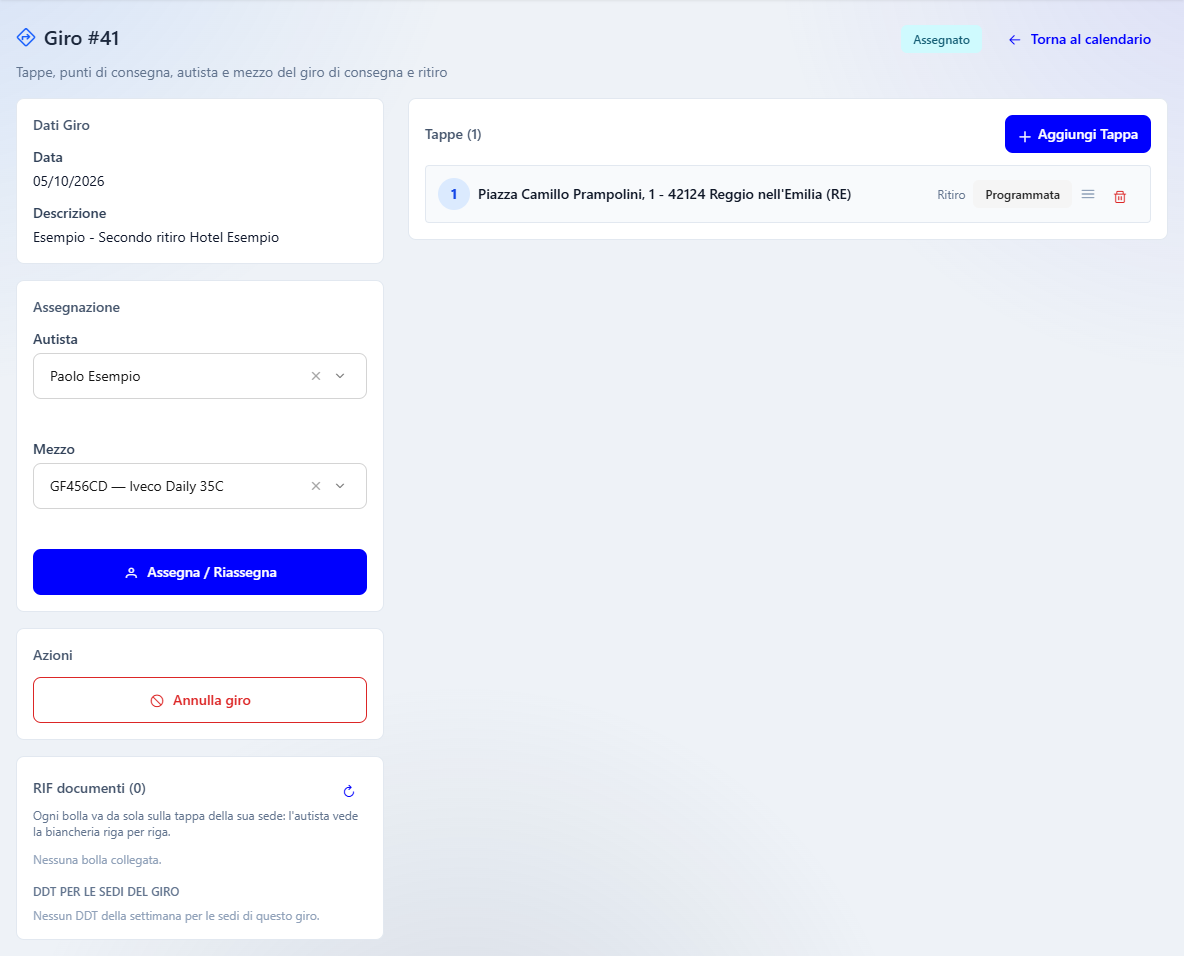This screenshot has width=1184, height=956.
Task: Clear the Autista selection Paolo Esempio
Action: click(316, 376)
